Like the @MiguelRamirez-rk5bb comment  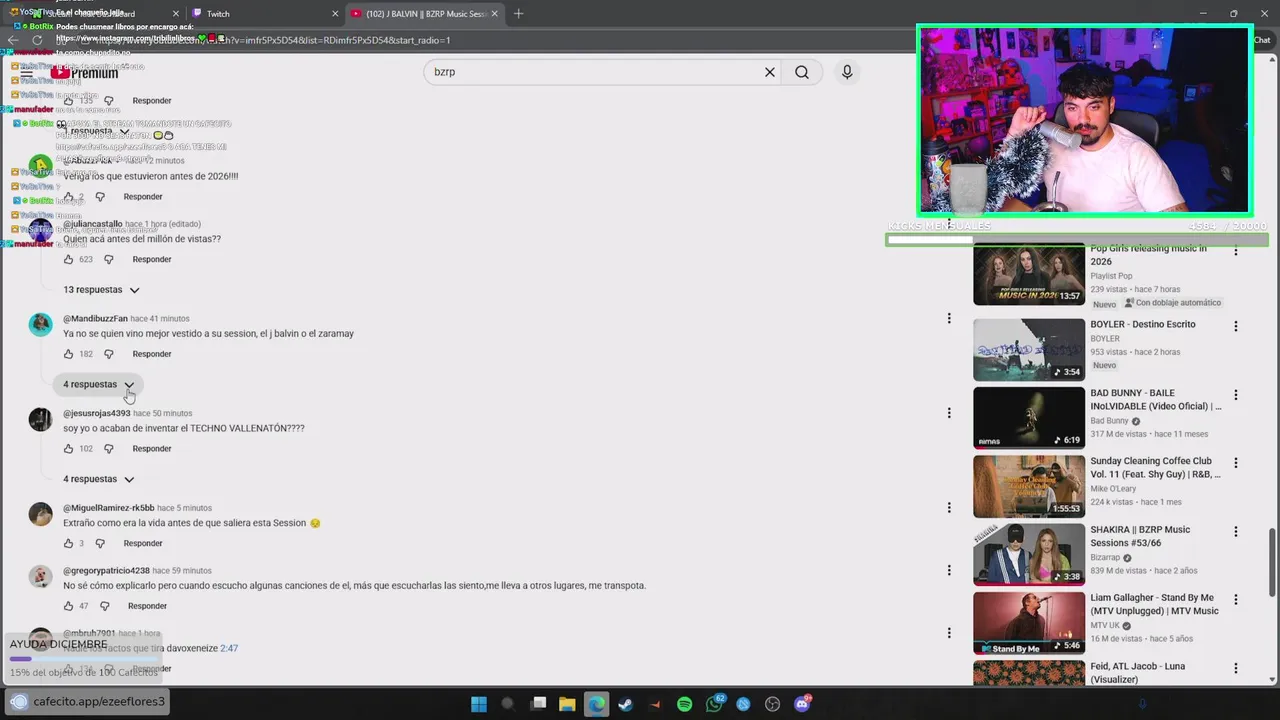pos(68,544)
